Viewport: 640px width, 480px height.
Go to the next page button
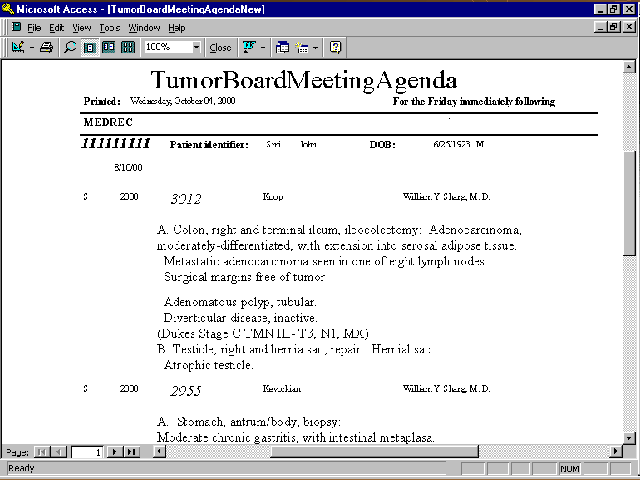pyautogui.click(x=116, y=452)
